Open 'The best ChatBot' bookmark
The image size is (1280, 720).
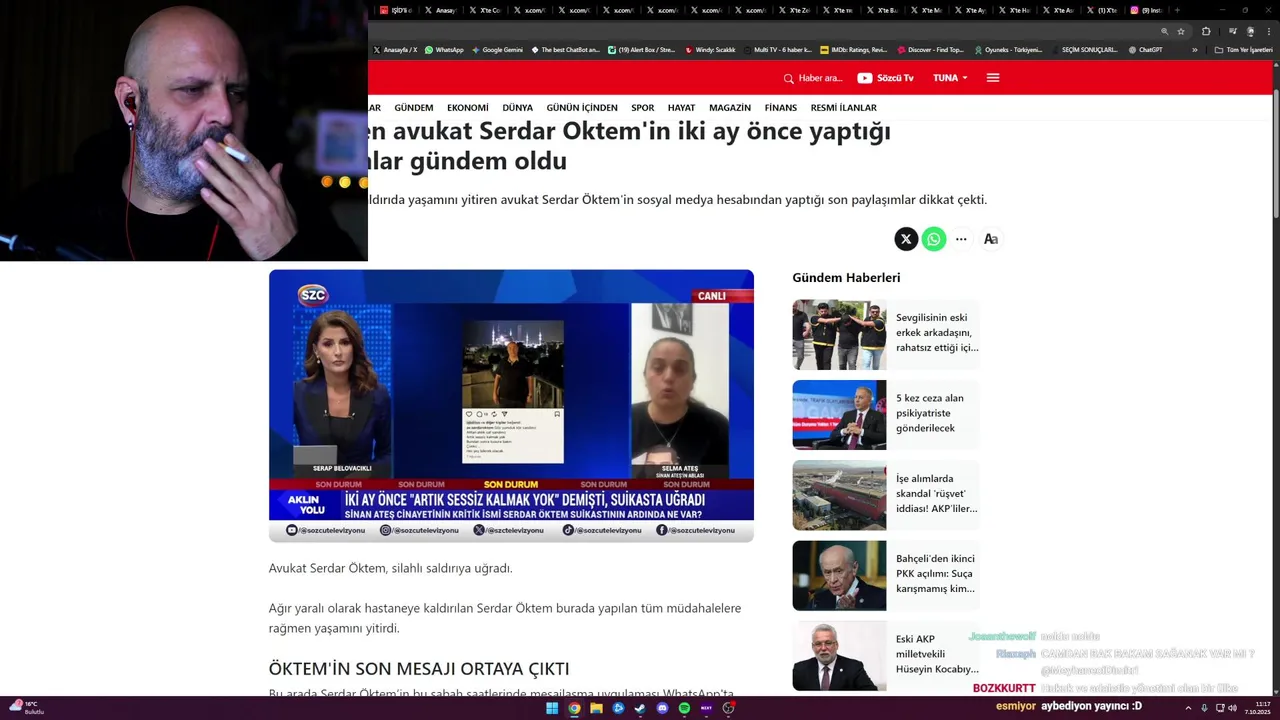[x=565, y=49]
